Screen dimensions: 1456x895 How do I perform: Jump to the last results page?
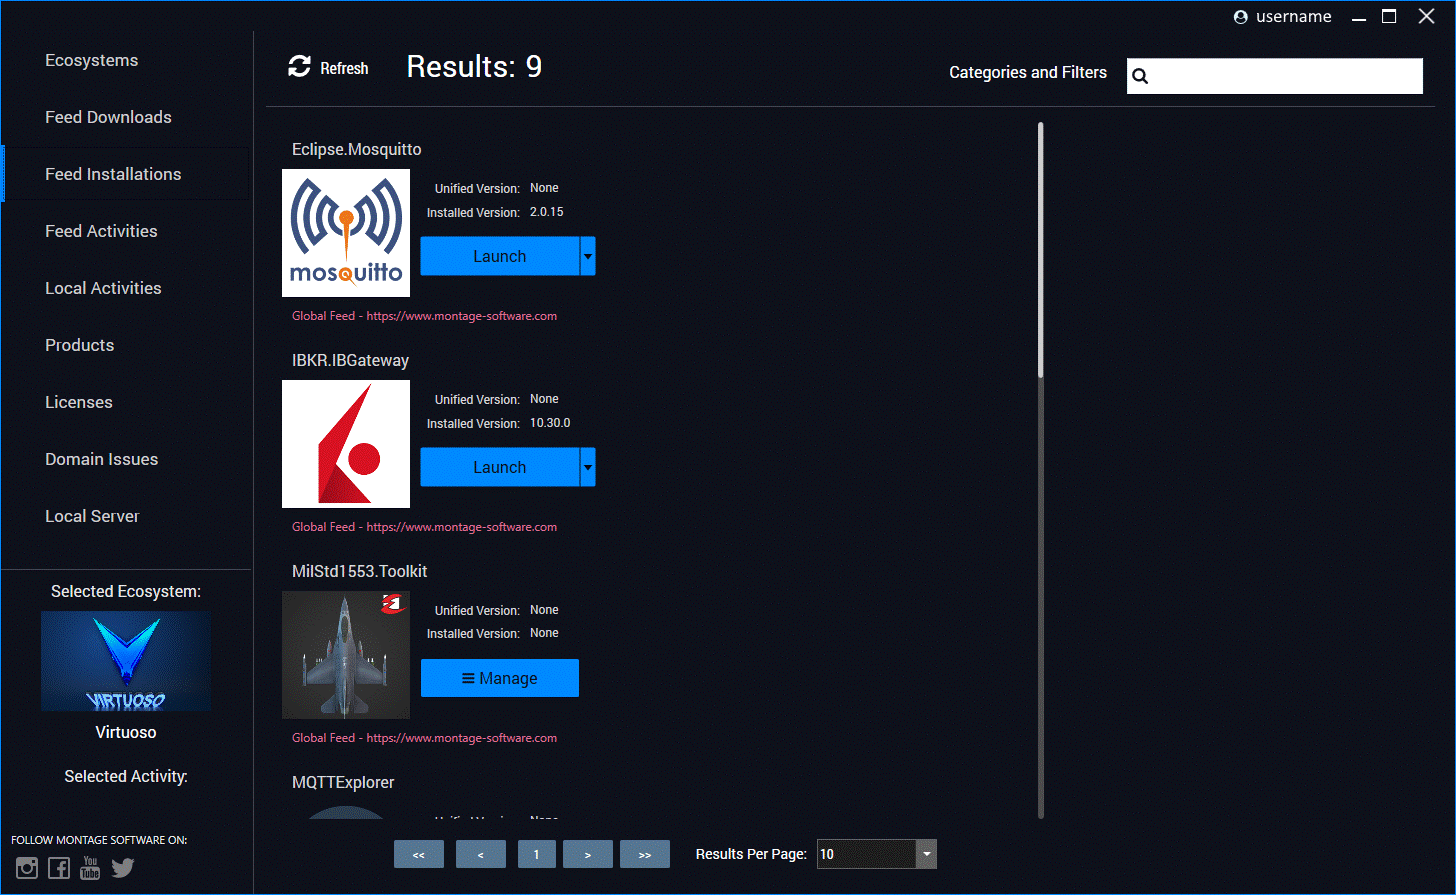[645, 854]
